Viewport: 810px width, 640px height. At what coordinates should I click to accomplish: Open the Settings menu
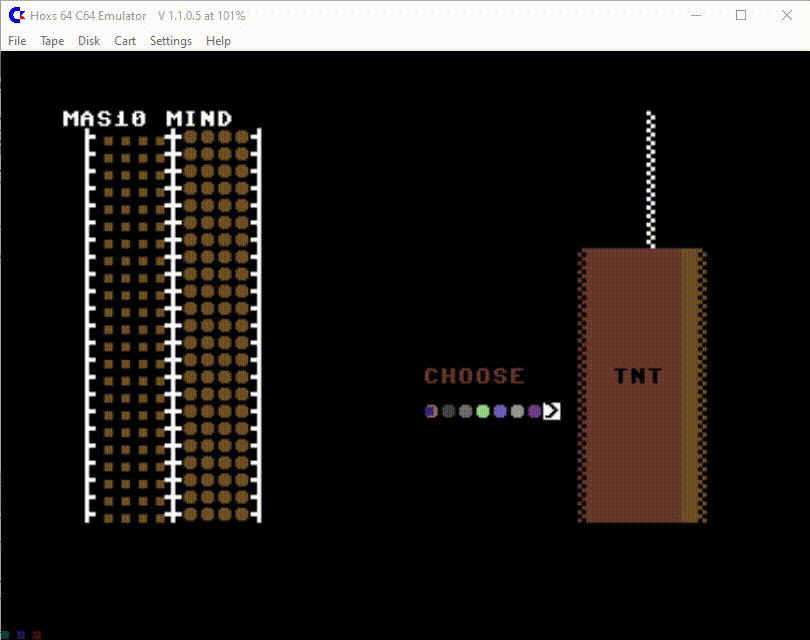[x=171, y=41]
